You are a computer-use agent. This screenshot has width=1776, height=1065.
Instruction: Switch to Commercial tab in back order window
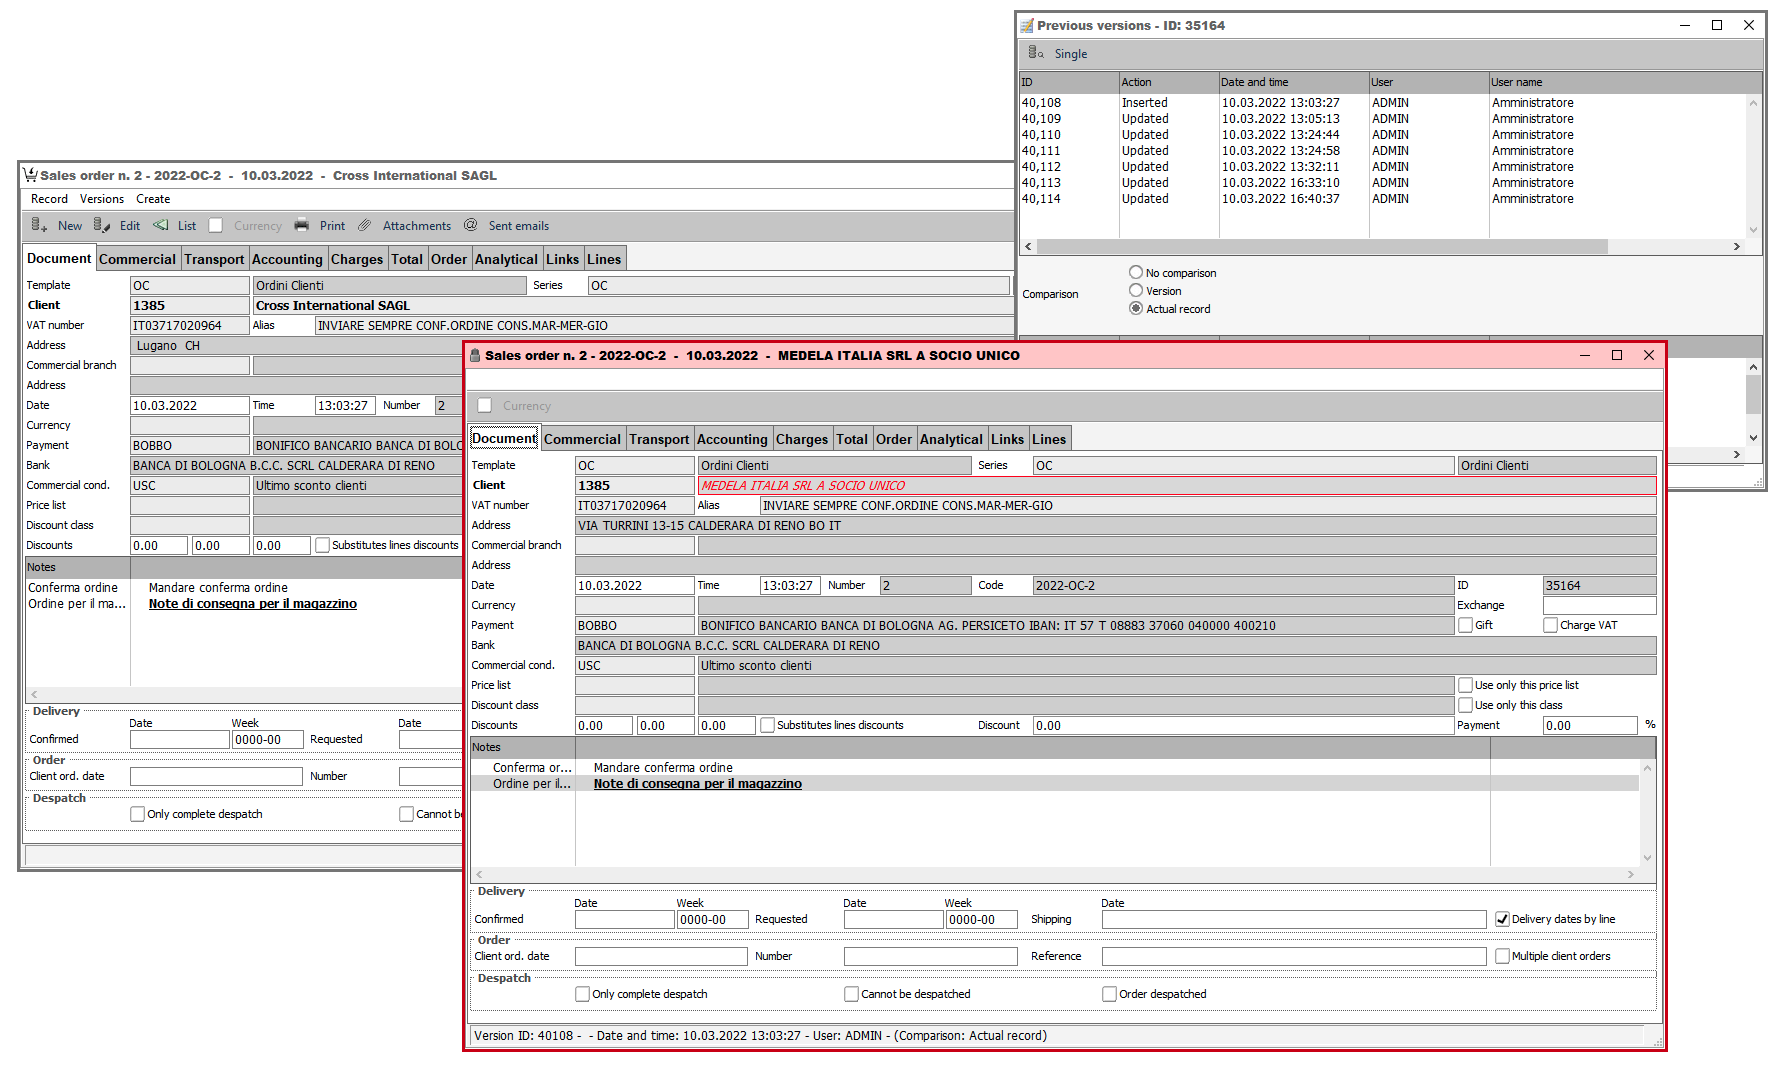[137, 259]
